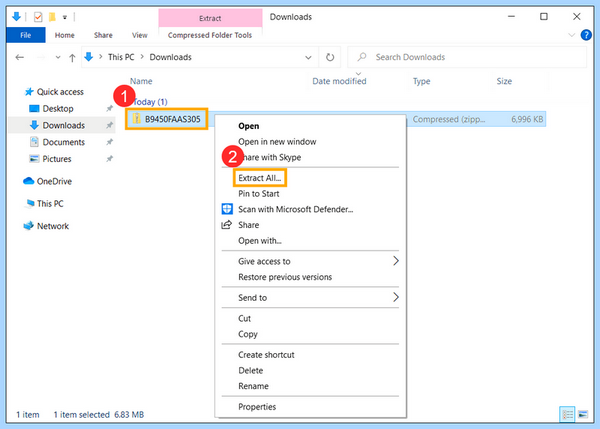Click the Downloads icon in the address bar
This screenshot has height=429, width=600.
click(x=89, y=57)
